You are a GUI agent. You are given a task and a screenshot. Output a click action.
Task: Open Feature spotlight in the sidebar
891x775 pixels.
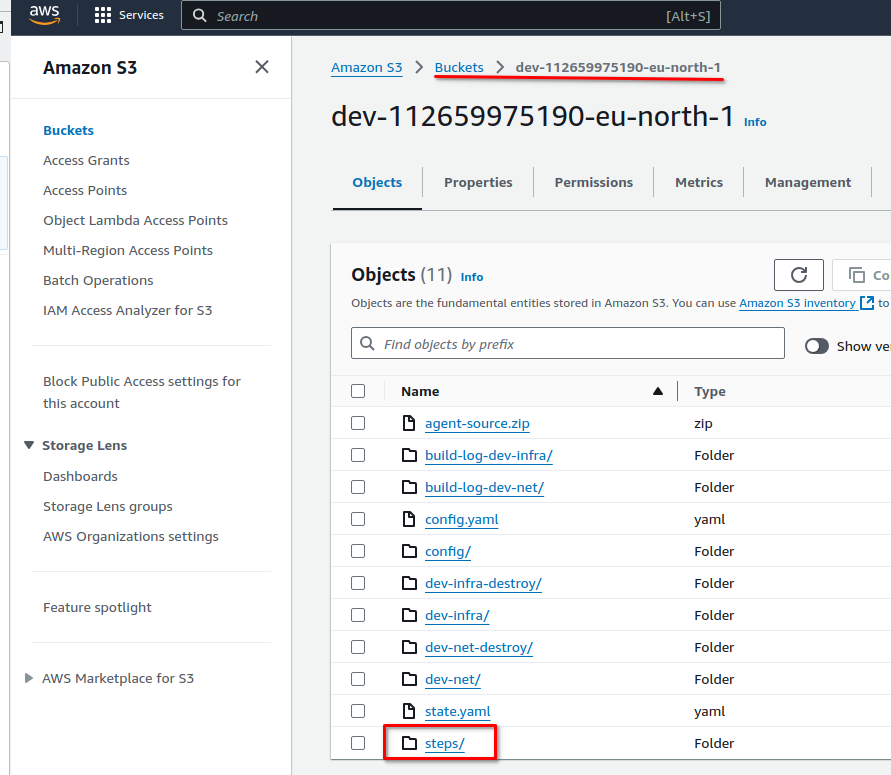pos(97,607)
